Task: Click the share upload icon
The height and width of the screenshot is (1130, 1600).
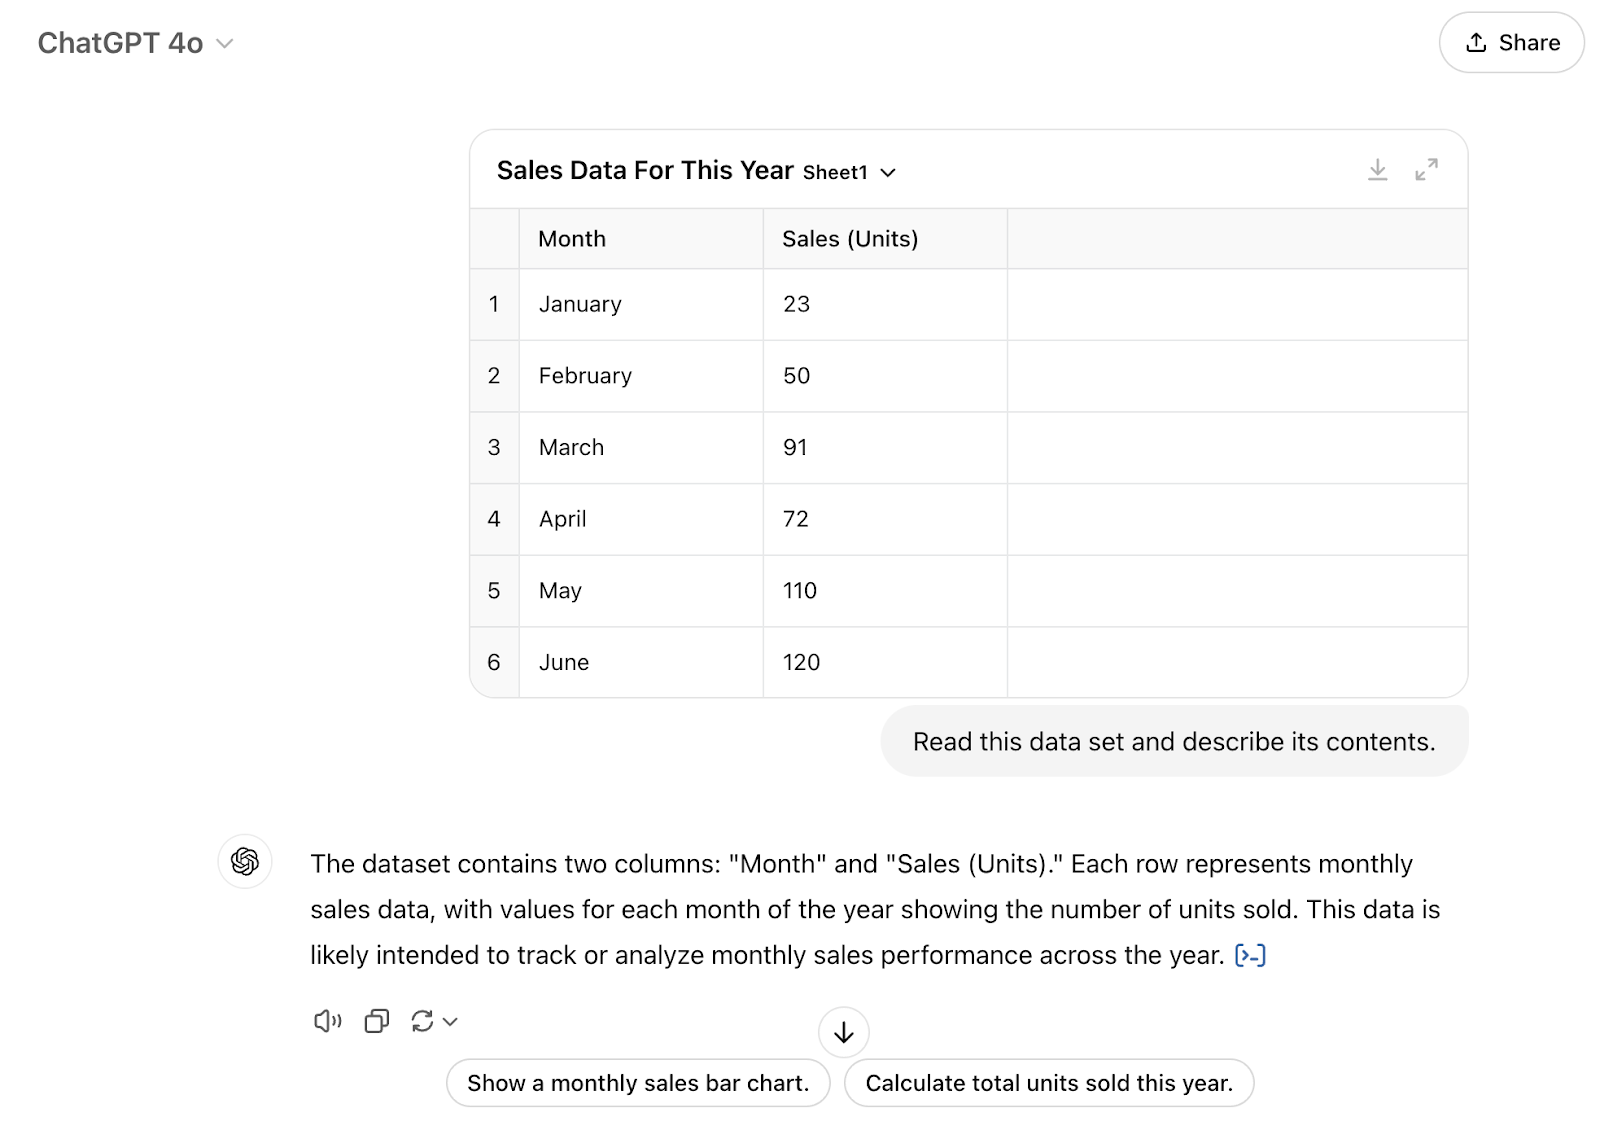Action: (x=1475, y=42)
